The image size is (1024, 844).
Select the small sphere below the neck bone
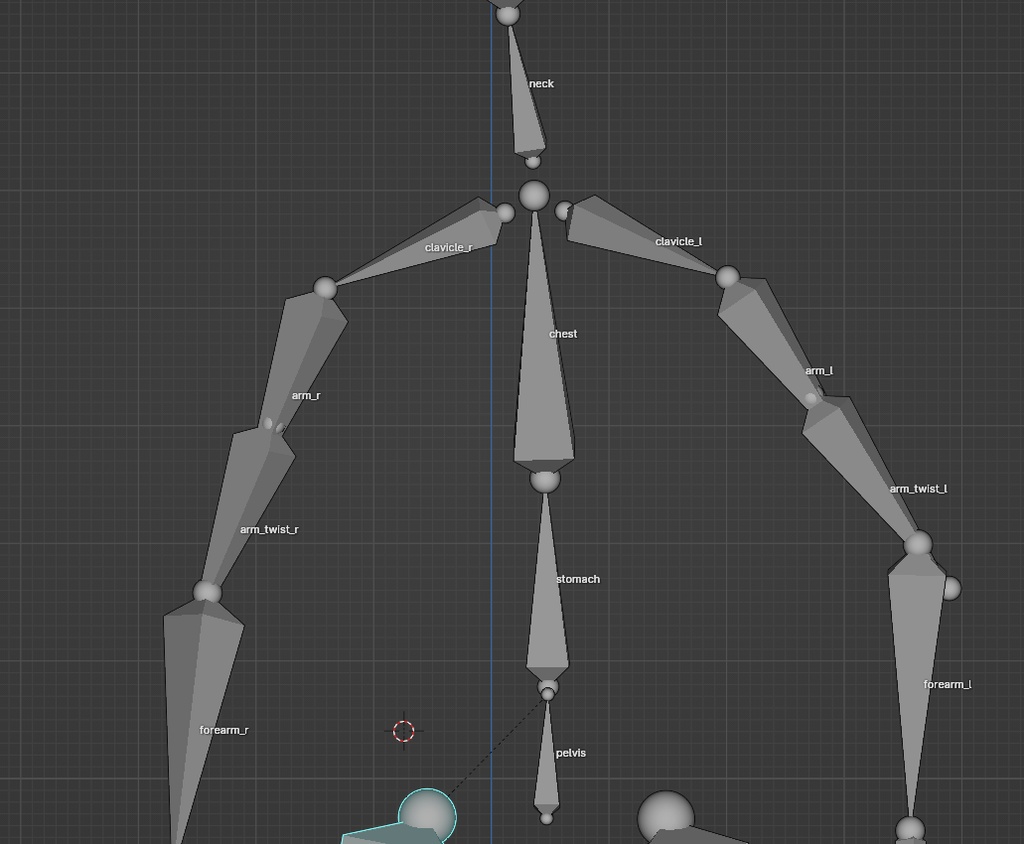click(533, 161)
